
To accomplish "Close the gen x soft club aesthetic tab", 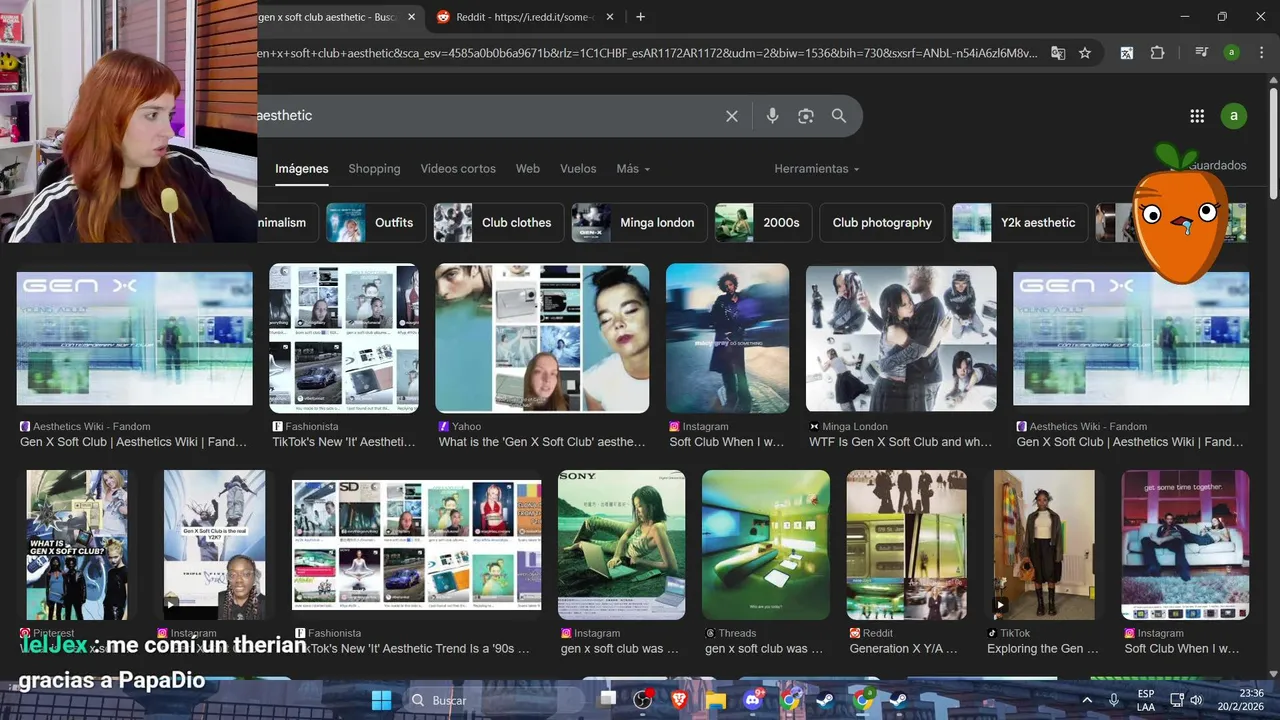I will (411, 17).
